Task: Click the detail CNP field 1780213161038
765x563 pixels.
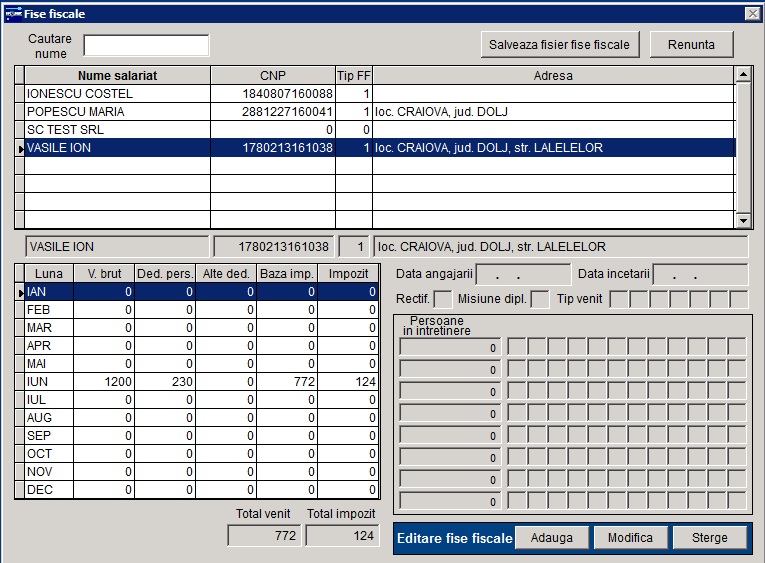Action: 274,247
